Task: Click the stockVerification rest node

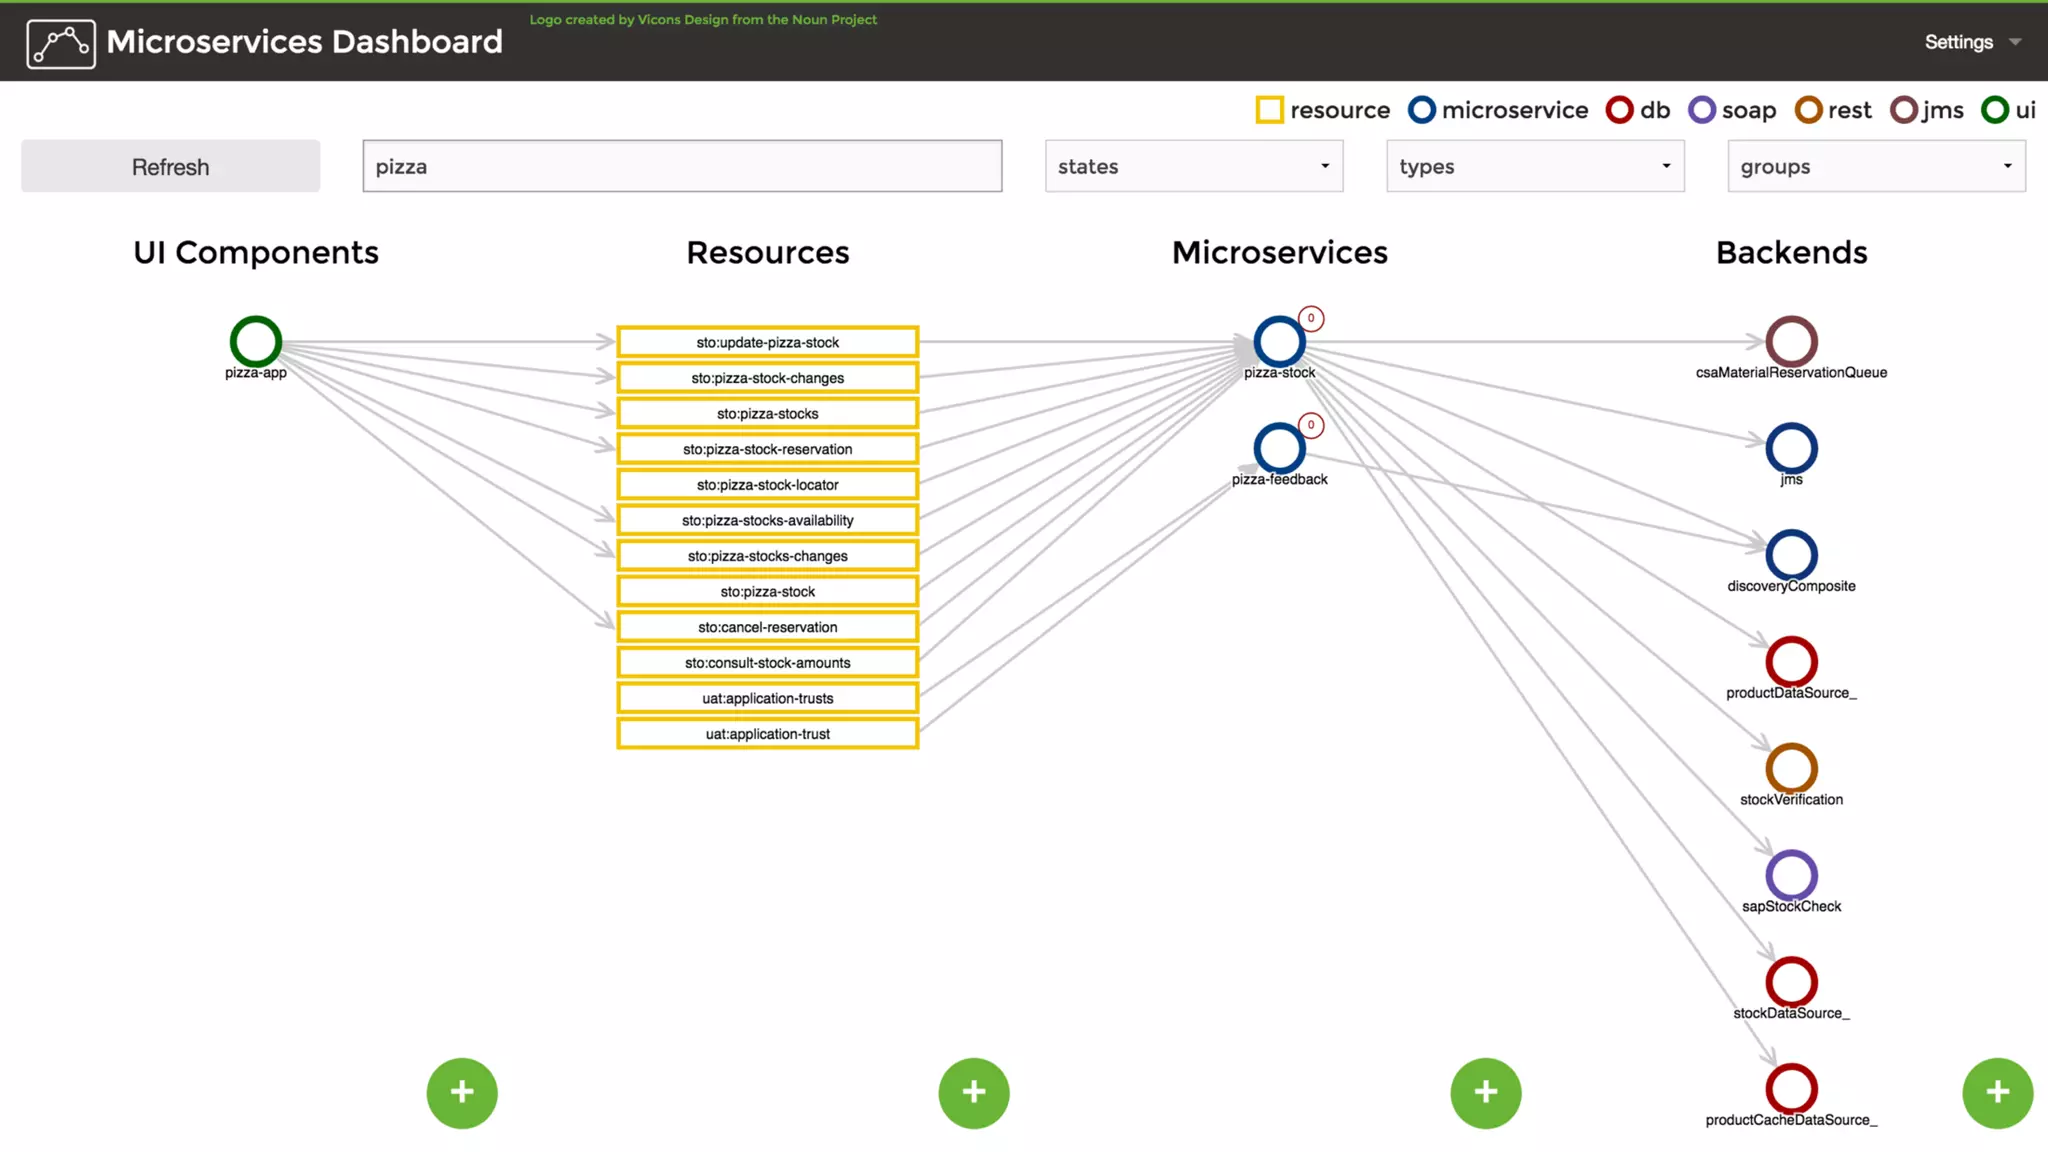Action: point(1791,768)
